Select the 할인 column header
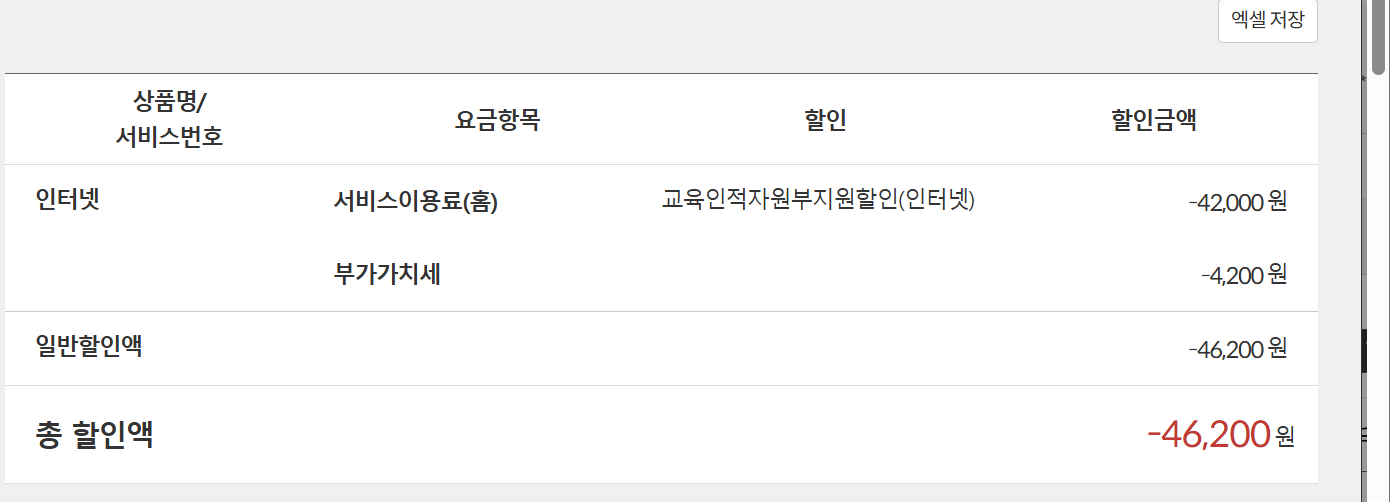This screenshot has width=1390, height=502. 825,121
